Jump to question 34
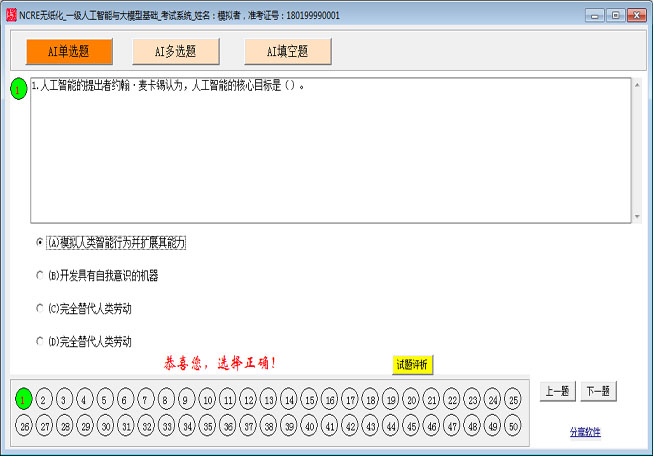The height and width of the screenshot is (456, 653). click(x=187, y=426)
